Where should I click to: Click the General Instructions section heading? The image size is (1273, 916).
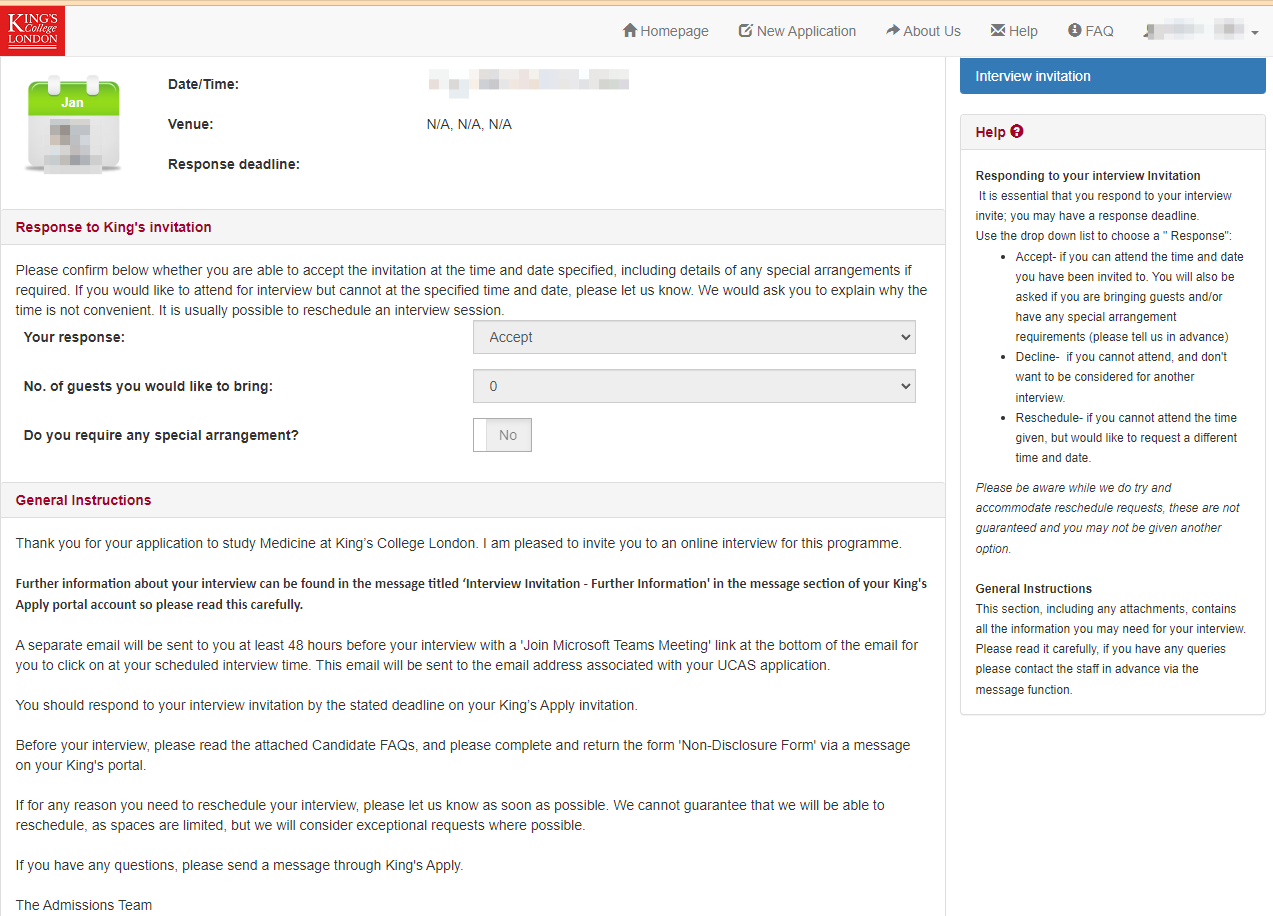coord(84,500)
